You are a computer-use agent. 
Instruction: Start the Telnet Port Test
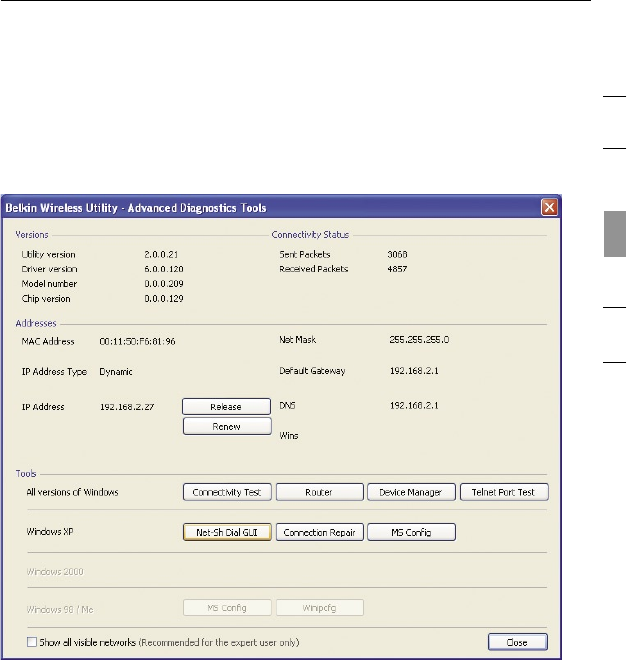click(x=504, y=492)
